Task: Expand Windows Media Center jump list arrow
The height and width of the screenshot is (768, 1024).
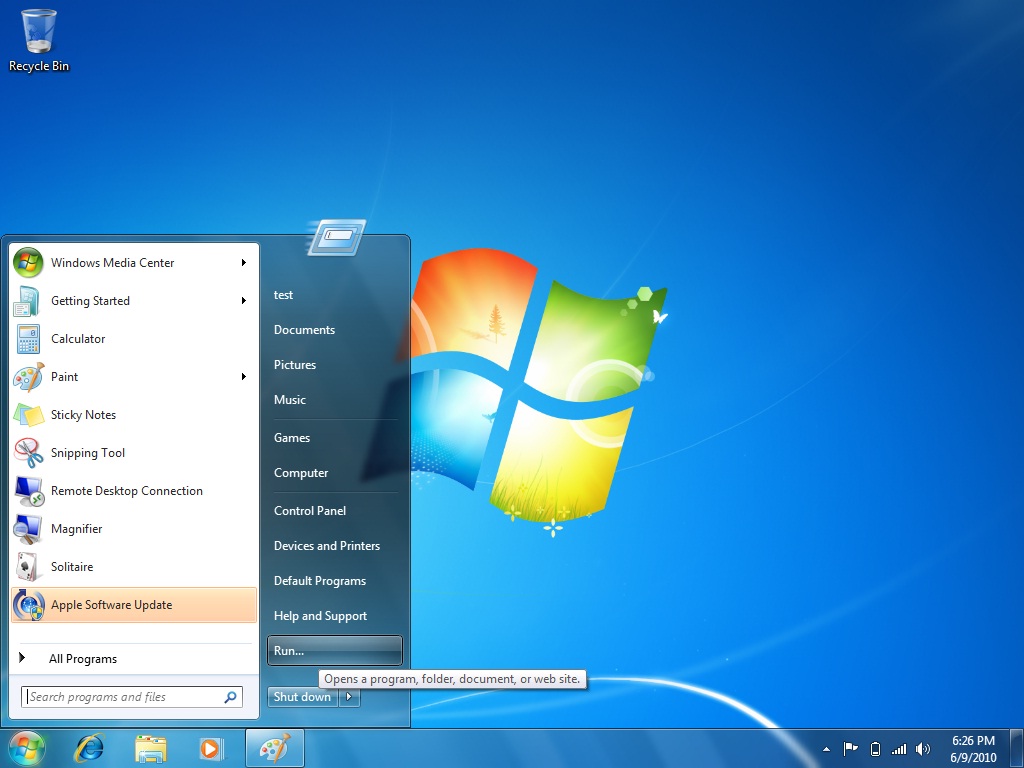Action: pos(244,263)
